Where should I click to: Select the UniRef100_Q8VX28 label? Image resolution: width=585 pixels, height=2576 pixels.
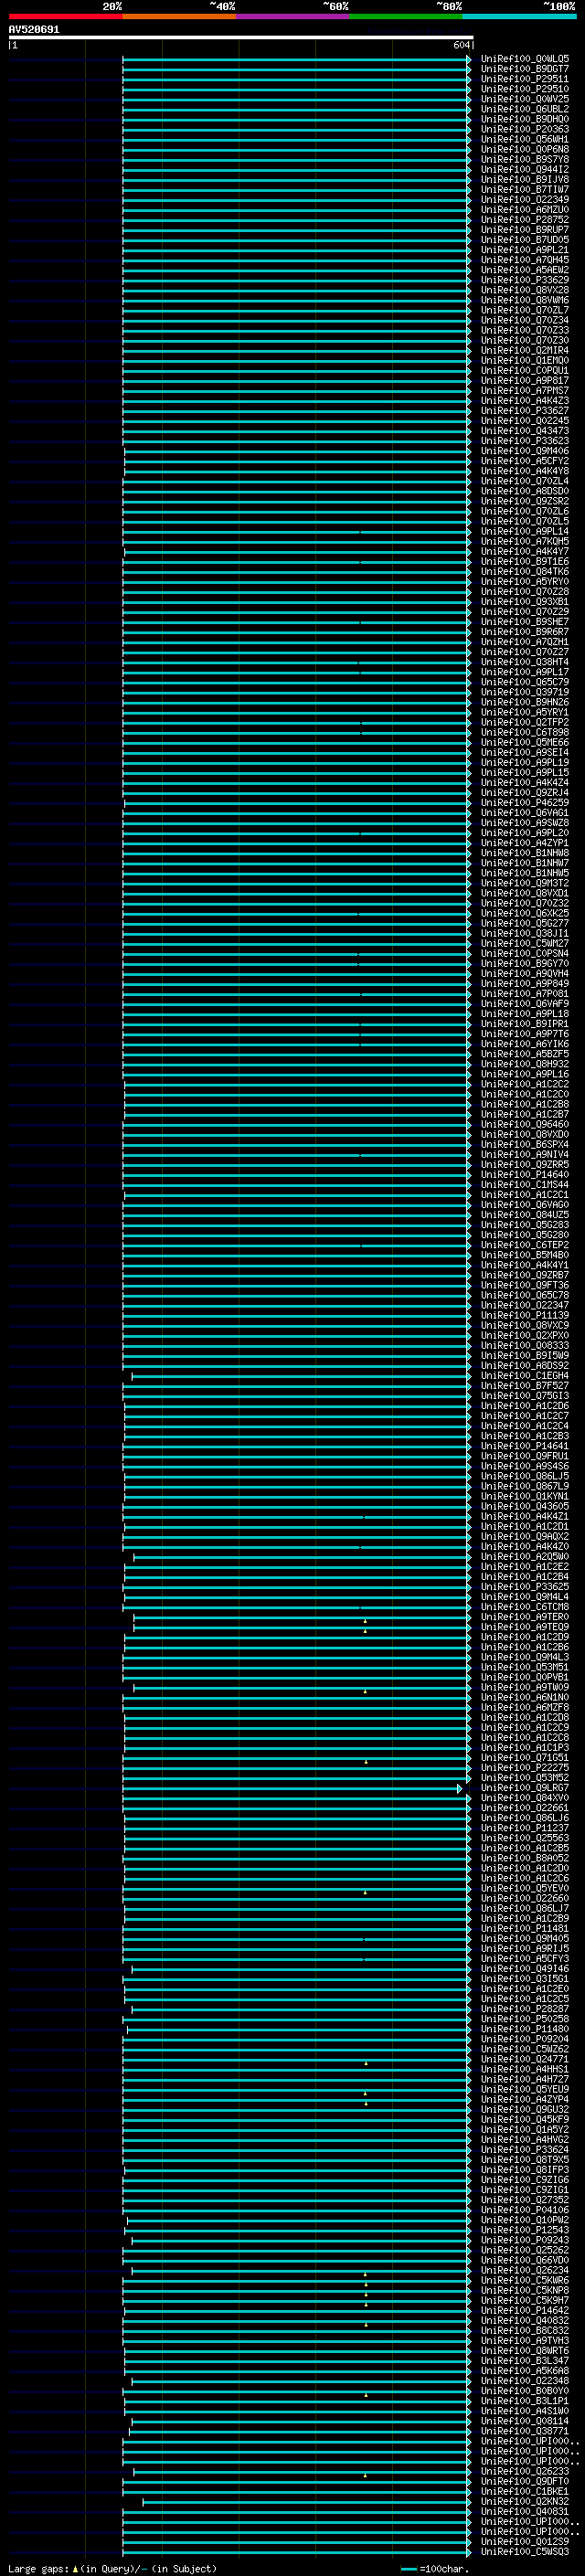pos(525,290)
